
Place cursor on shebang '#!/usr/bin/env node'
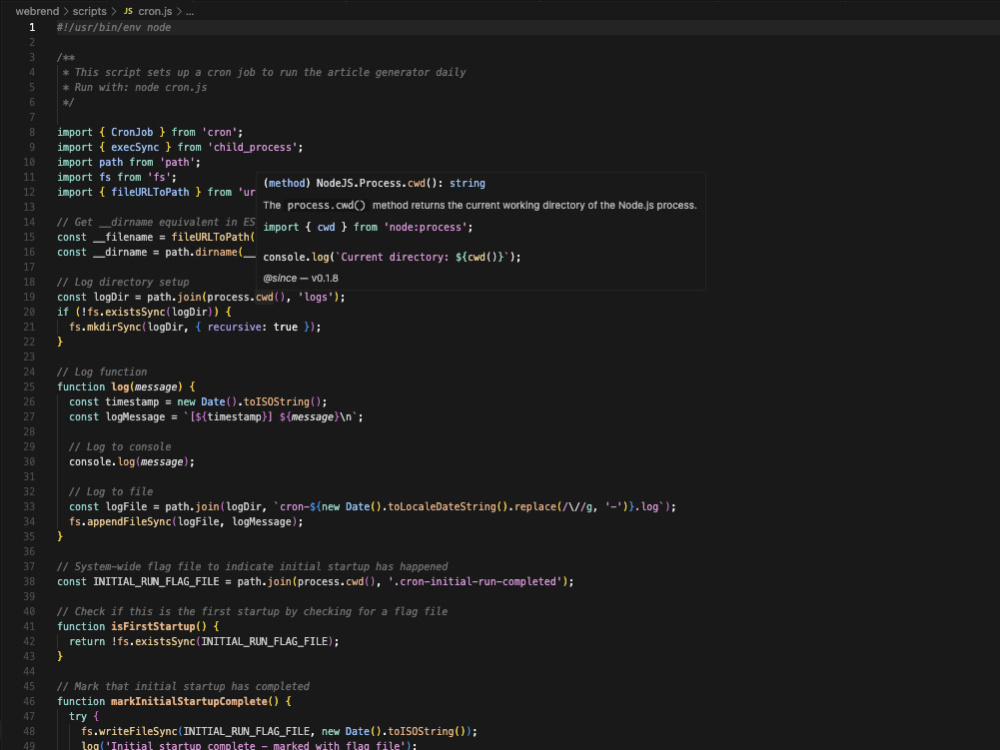click(x=114, y=27)
